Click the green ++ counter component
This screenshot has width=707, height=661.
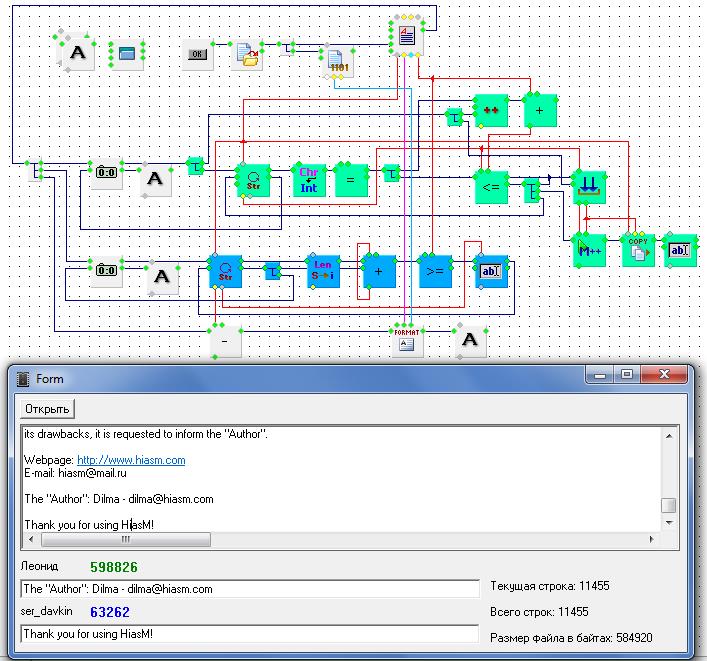click(x=490, y=111)
